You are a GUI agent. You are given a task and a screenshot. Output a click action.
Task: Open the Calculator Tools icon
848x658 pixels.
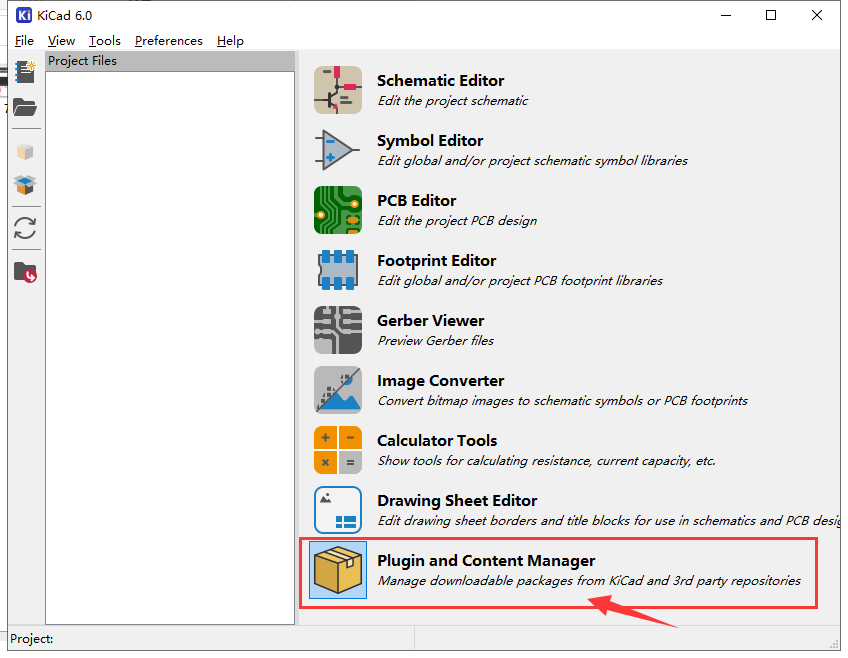click(x=338, y=450)
